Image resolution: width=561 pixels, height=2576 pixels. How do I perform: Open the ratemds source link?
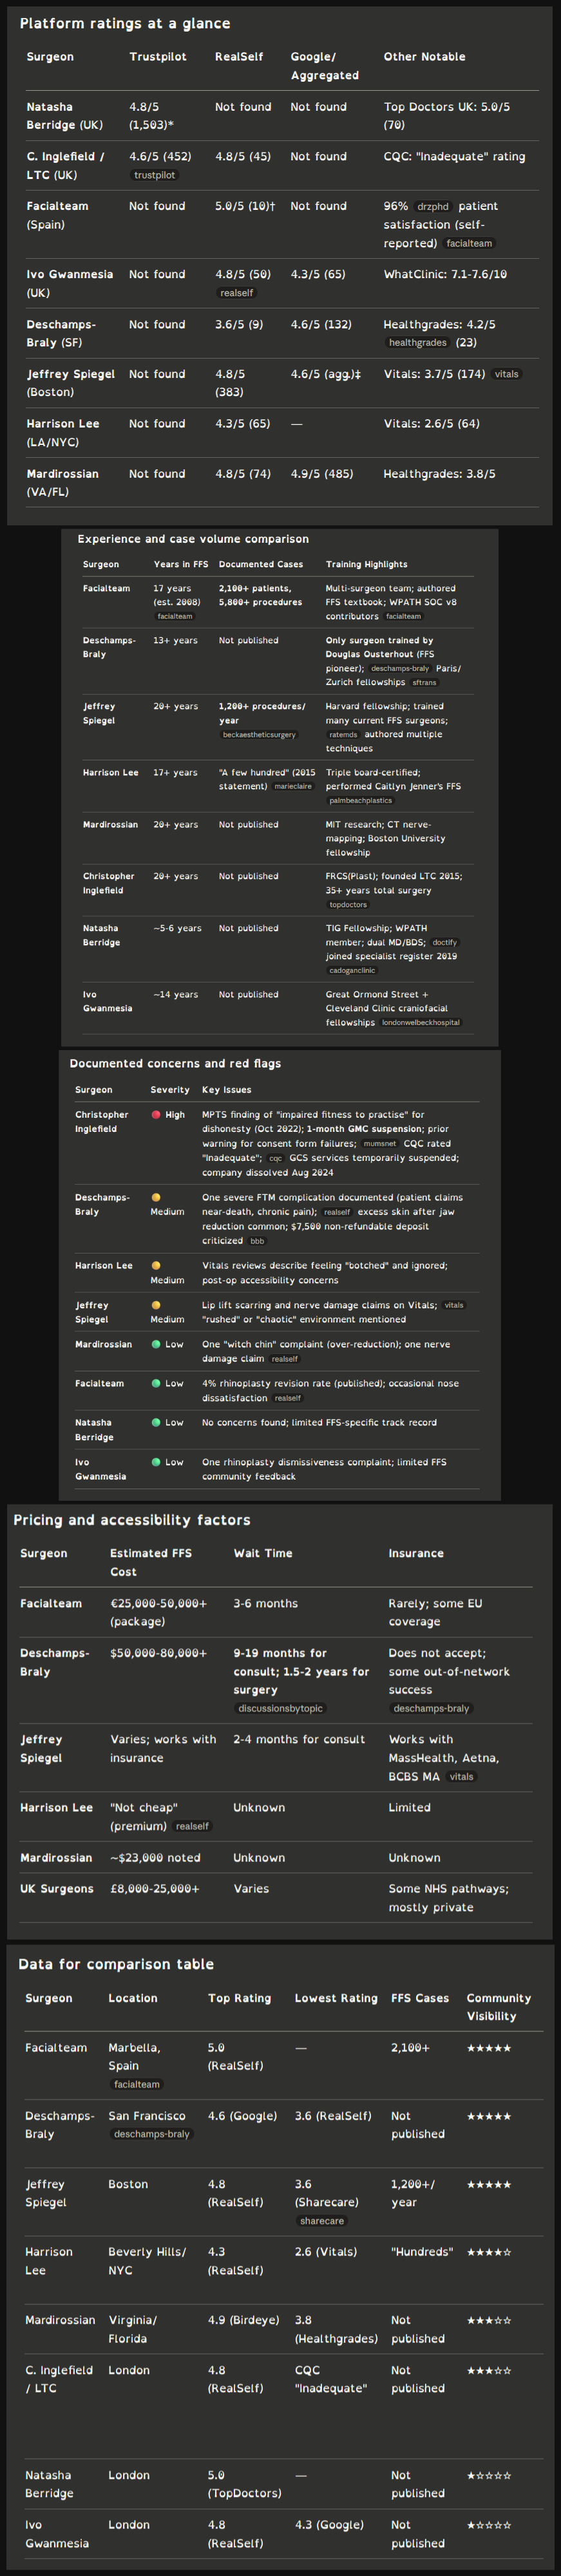[x=343, y=735]
